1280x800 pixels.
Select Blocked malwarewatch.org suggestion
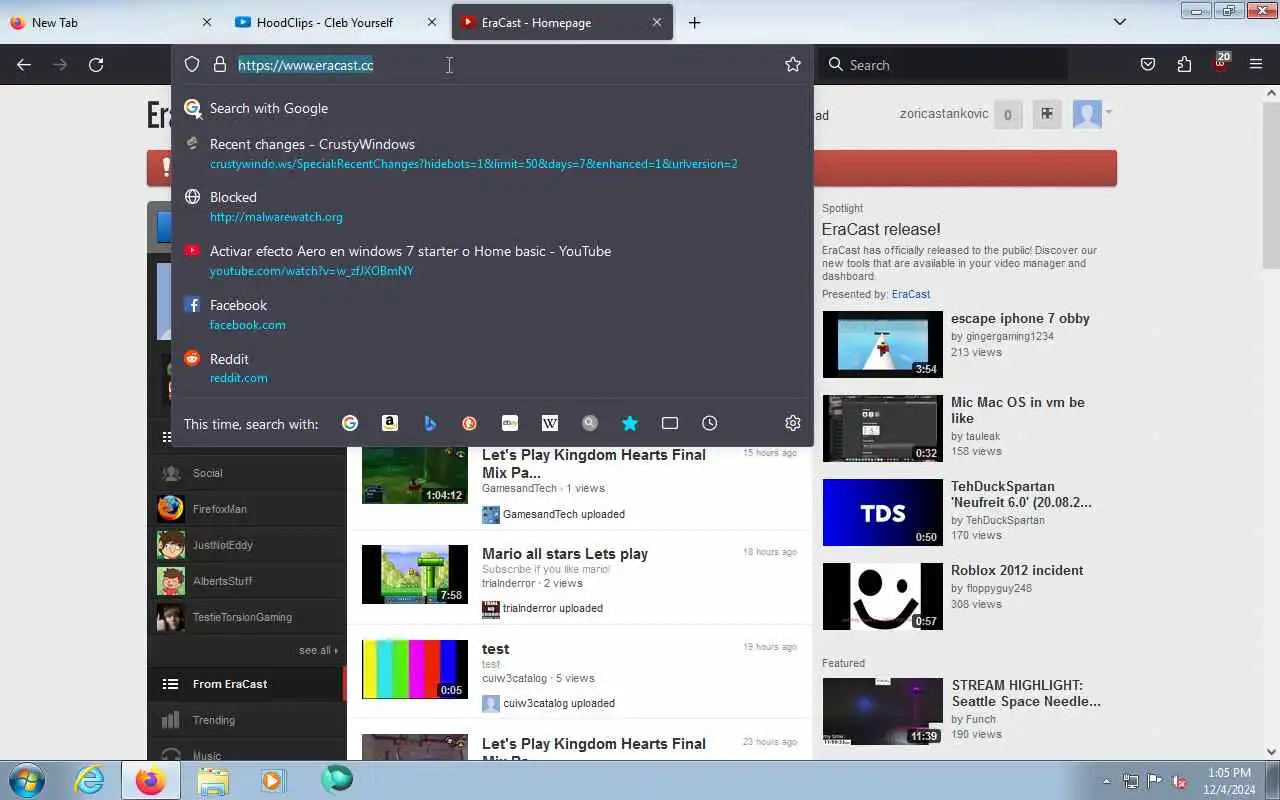(x=492, y=206)
